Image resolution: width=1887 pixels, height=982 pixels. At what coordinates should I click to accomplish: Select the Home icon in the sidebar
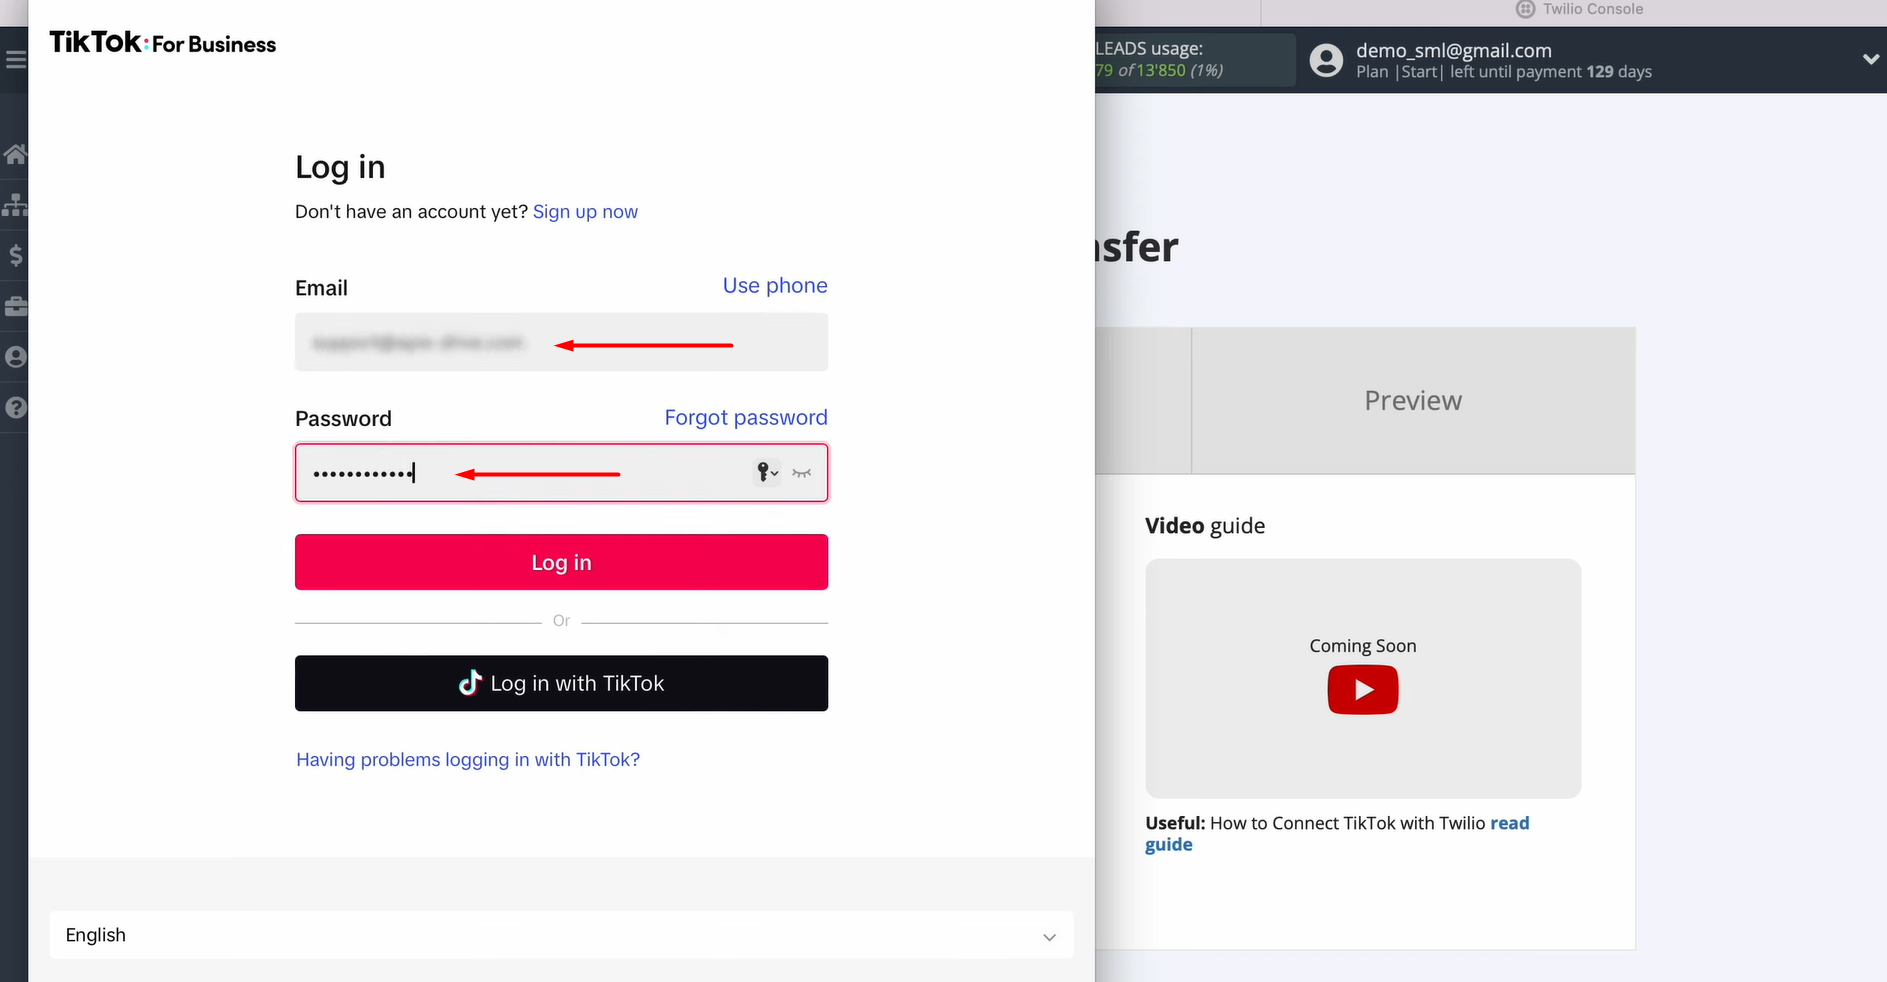16,153
